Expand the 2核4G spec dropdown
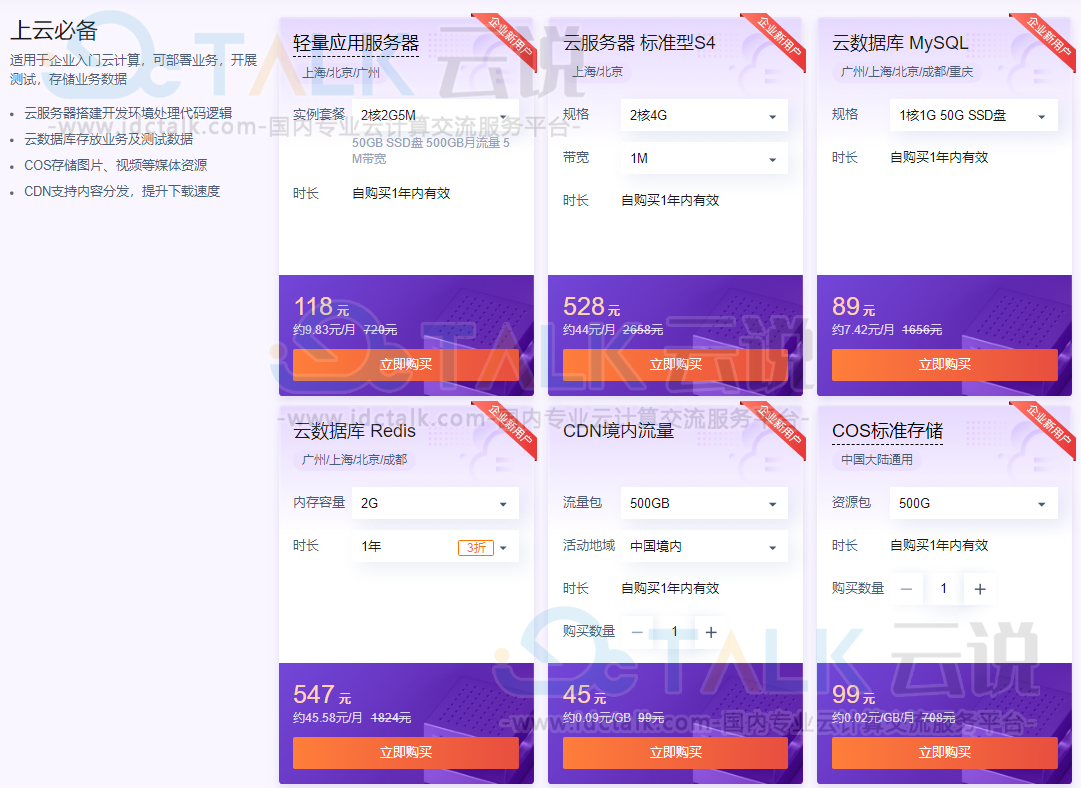Viewport: 1081px width, 788px height. pos(704,115)
